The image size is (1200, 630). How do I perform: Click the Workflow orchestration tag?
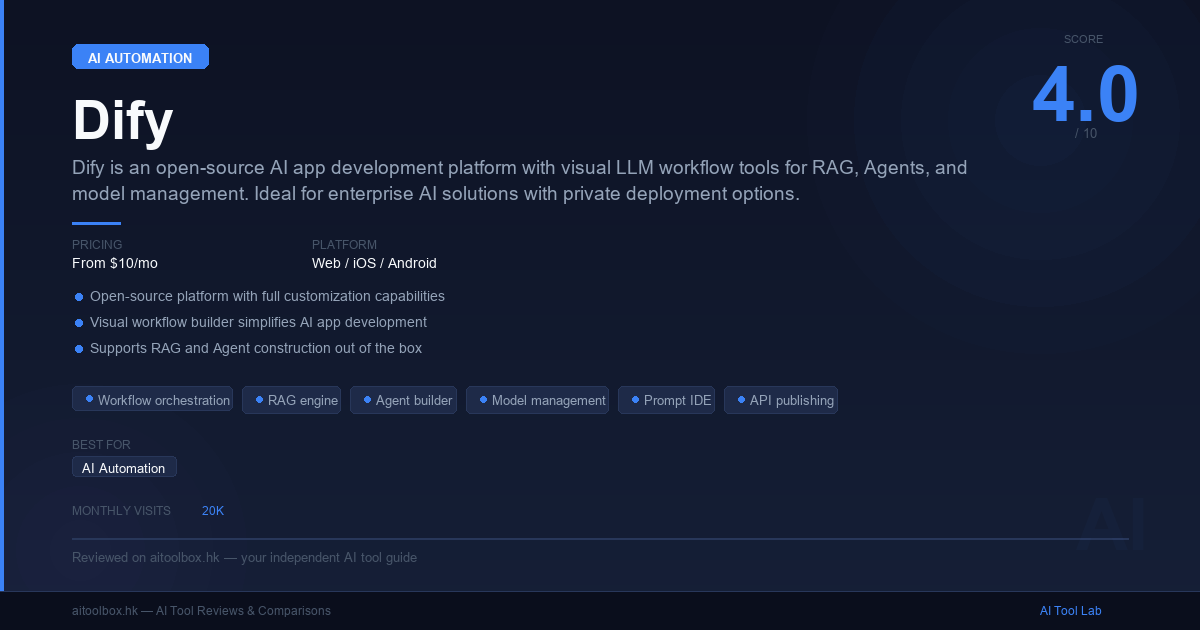tap(152, 400)
